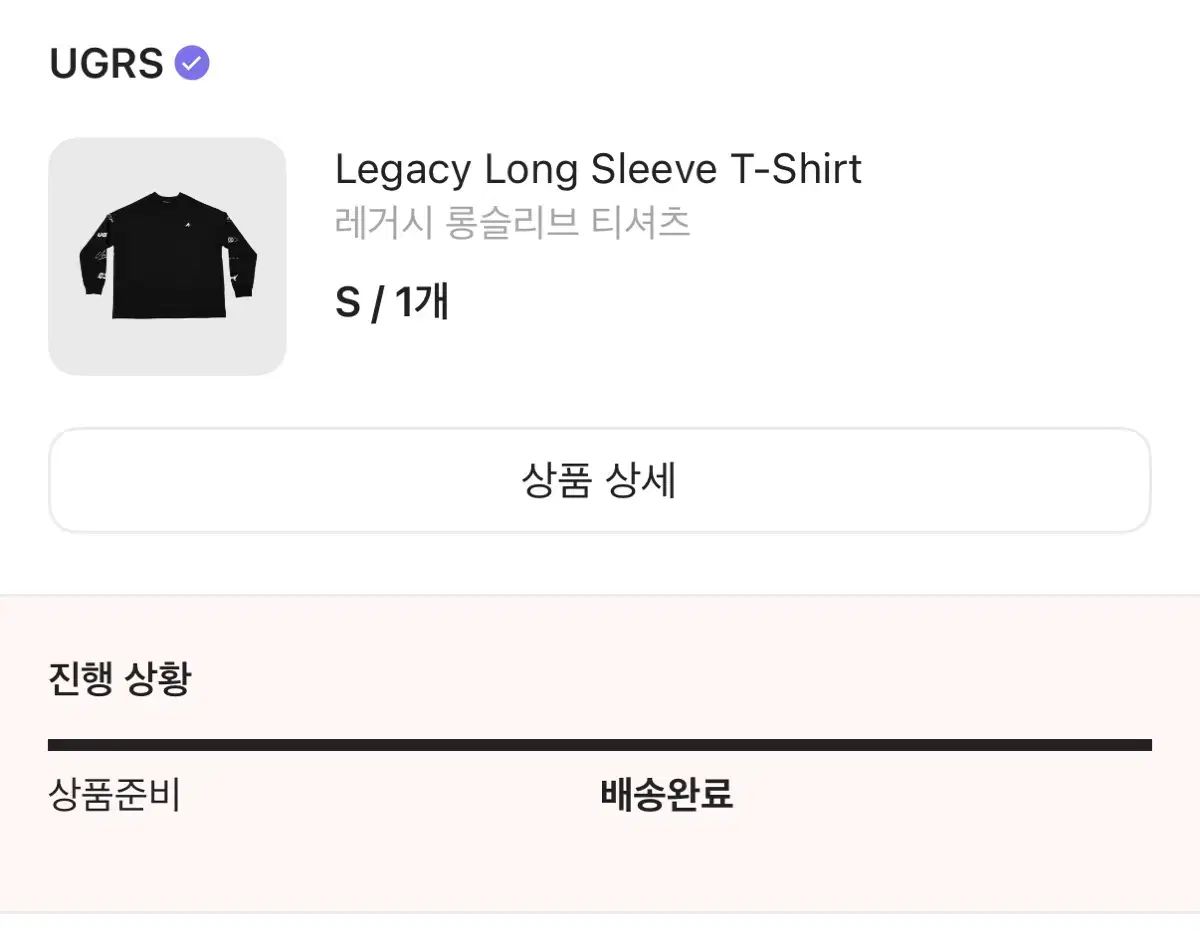Select the 상품준비 progress step
This screenshot has height=937, width=1200.
114,795
